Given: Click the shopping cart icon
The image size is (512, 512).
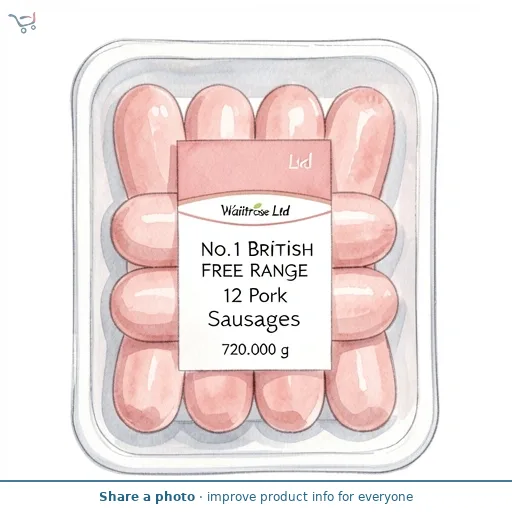Looking at the screenshot, I should pyautogui.click(x=22, y=22).
